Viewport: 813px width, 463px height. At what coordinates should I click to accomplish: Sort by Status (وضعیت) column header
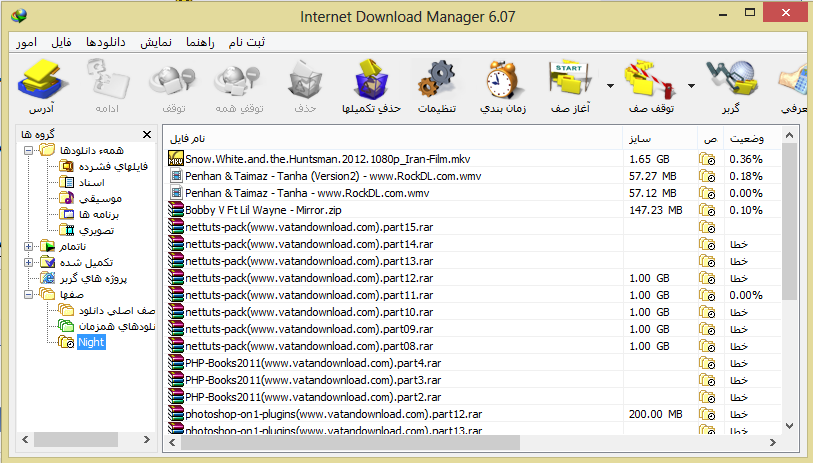pos(752,138)
